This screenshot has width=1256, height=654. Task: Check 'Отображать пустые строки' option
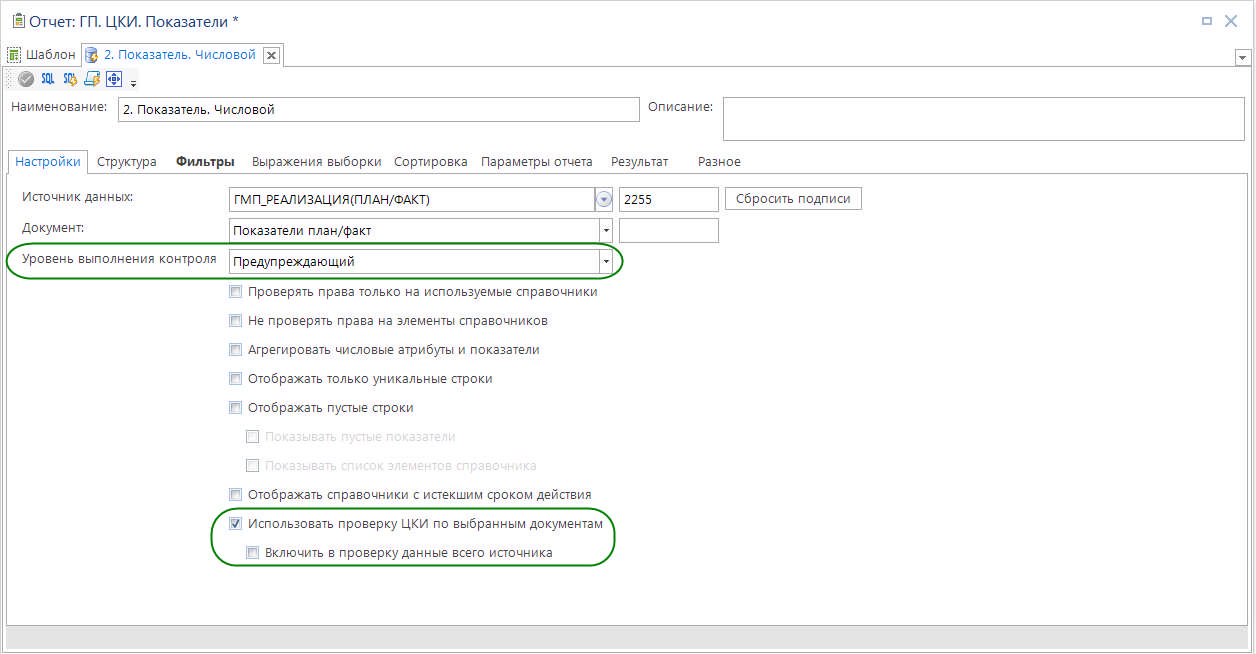click(x=236, y=408)
